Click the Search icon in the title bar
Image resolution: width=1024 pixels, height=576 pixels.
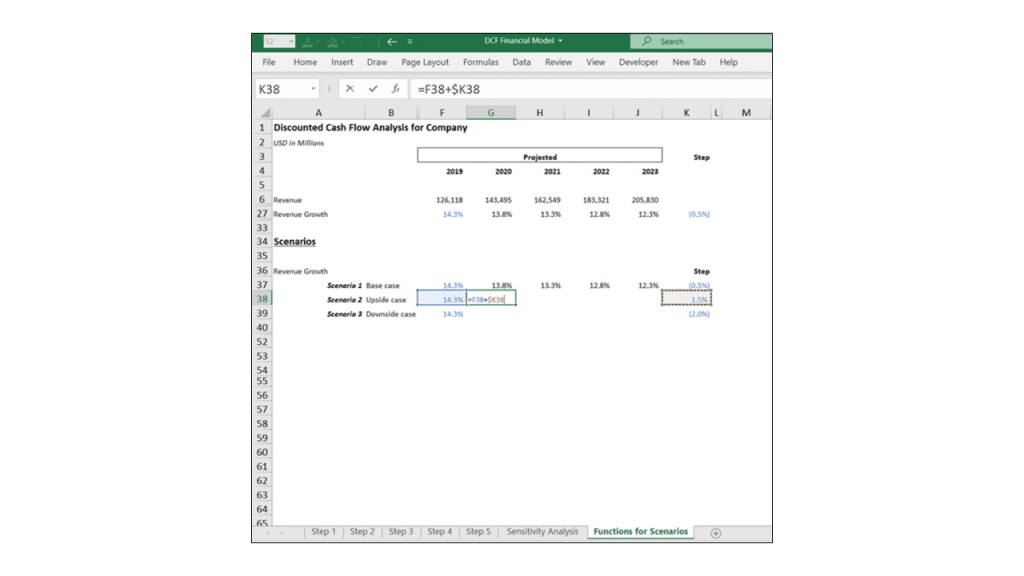point(648,41)
